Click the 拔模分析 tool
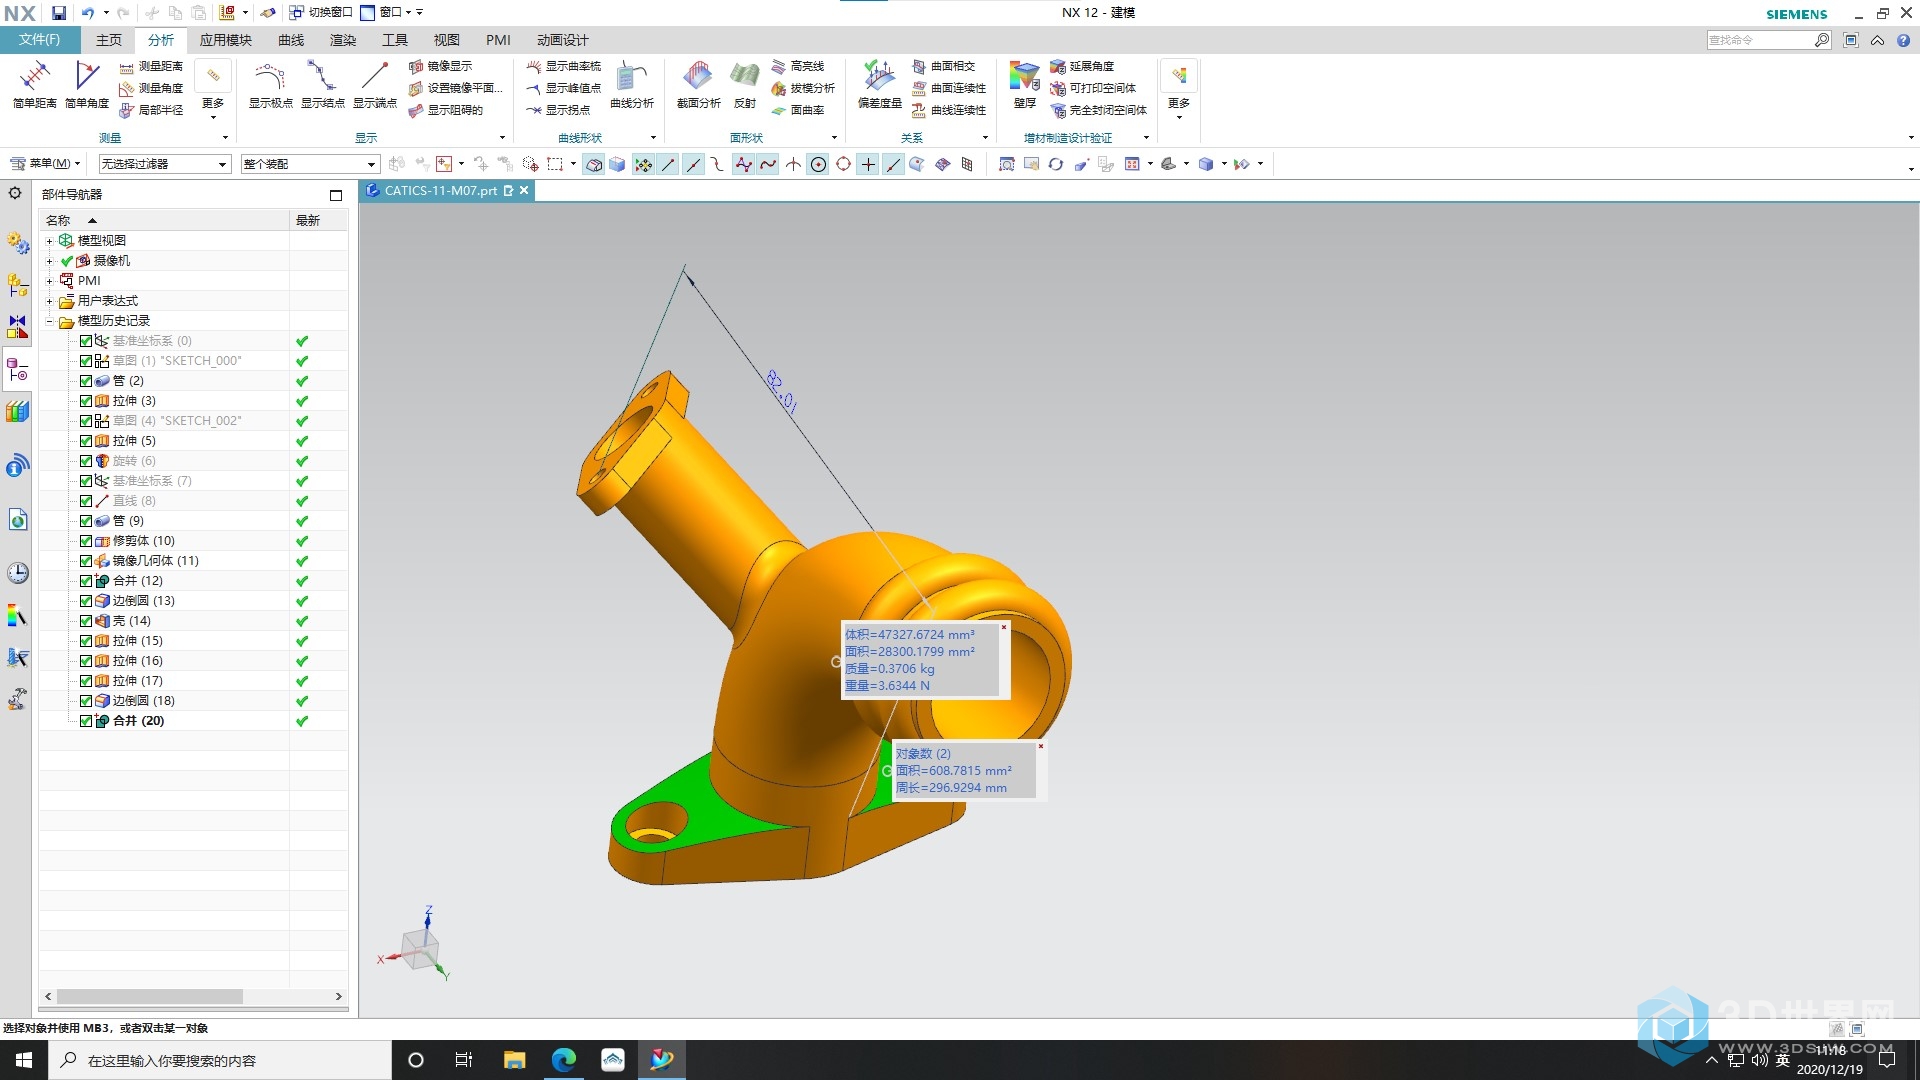This screenshot has width=1920, height=1080. (x=803, y=88)
